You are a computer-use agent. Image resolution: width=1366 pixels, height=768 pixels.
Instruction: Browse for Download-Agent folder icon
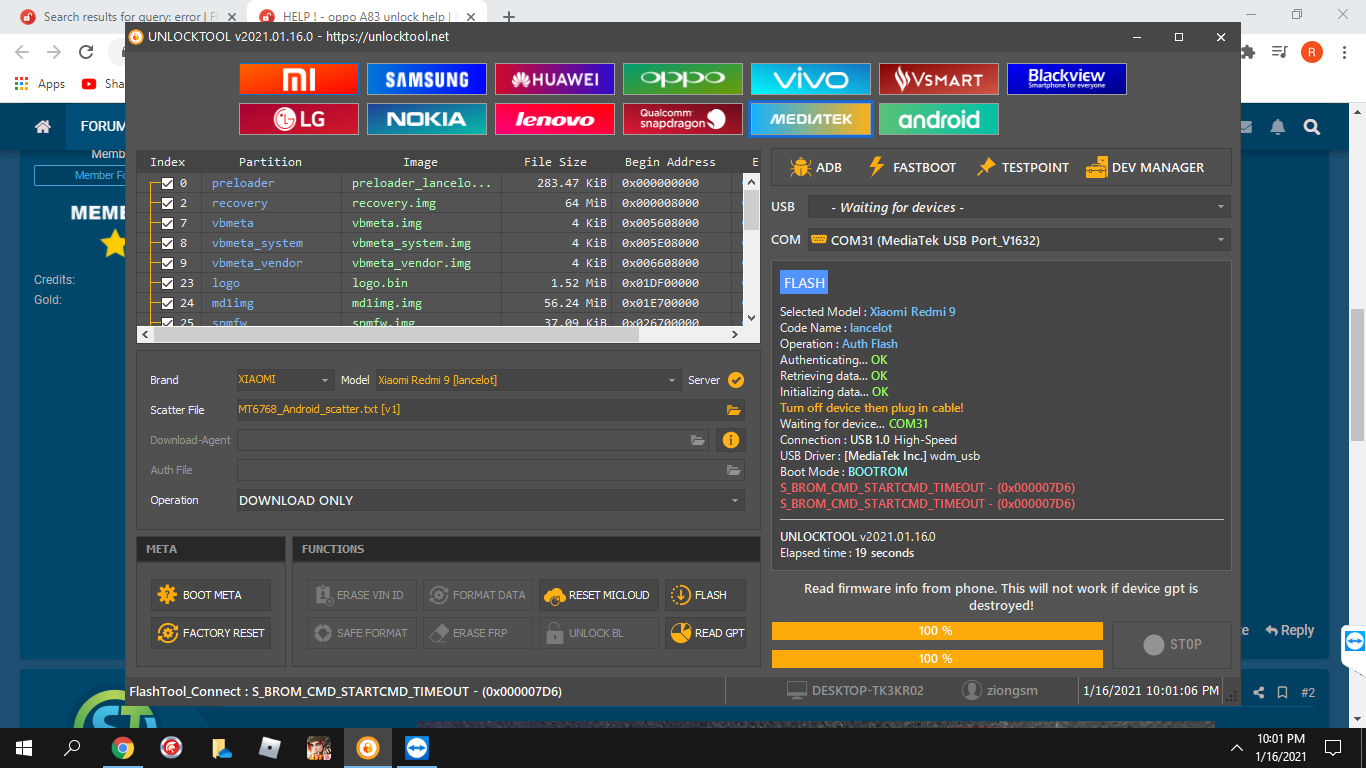click(698, 440)
